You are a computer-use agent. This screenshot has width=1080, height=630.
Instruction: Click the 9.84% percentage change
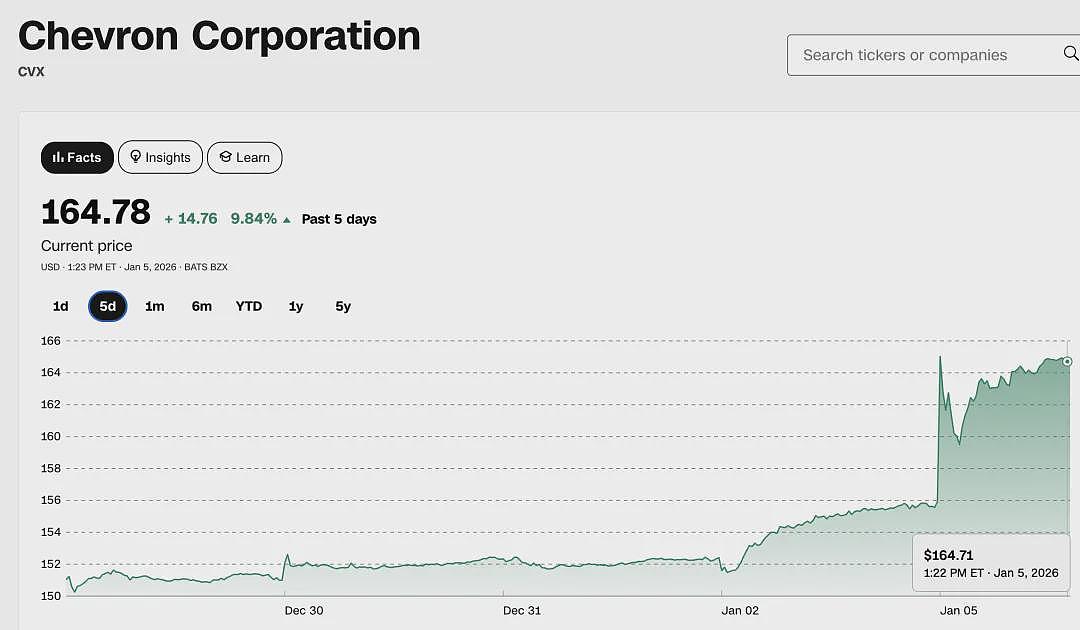253,219
